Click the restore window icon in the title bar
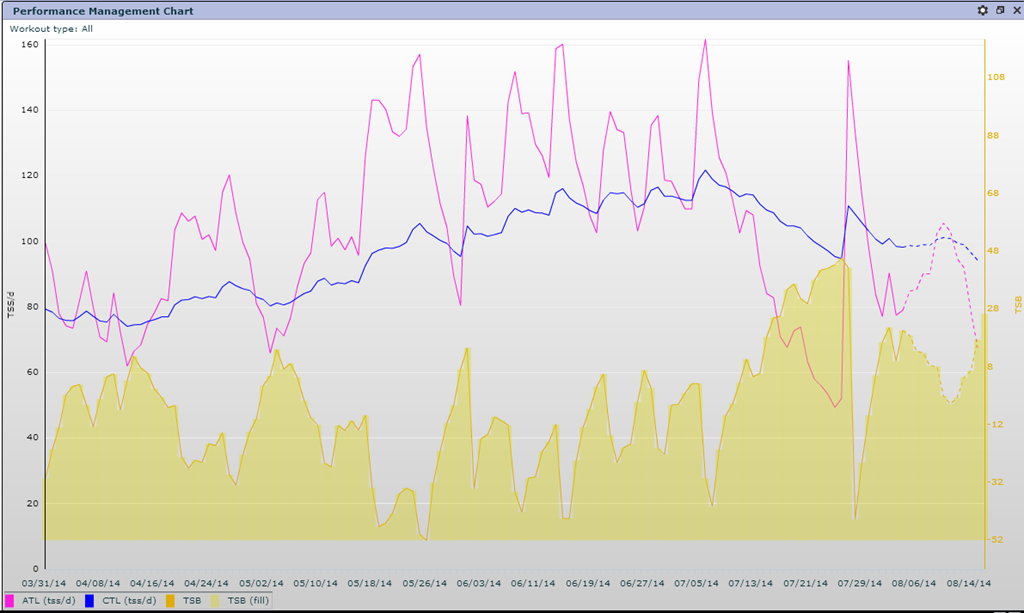The width and height of the screenshot is (1024, 613). click(999, 10)
